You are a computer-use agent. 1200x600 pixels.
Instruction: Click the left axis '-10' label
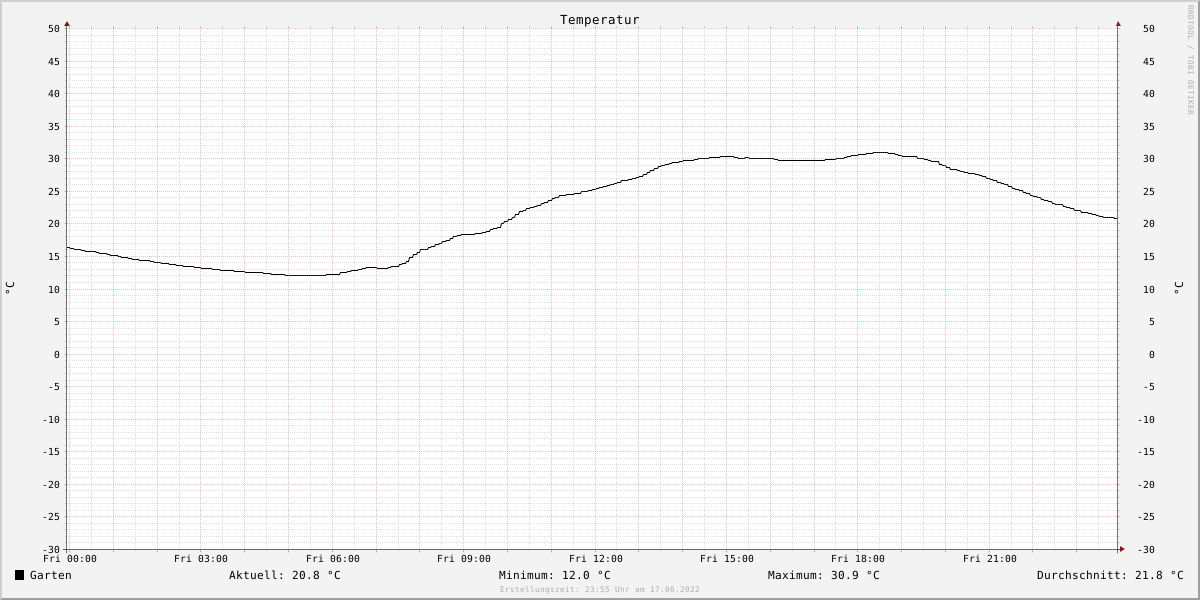[51, 420]
